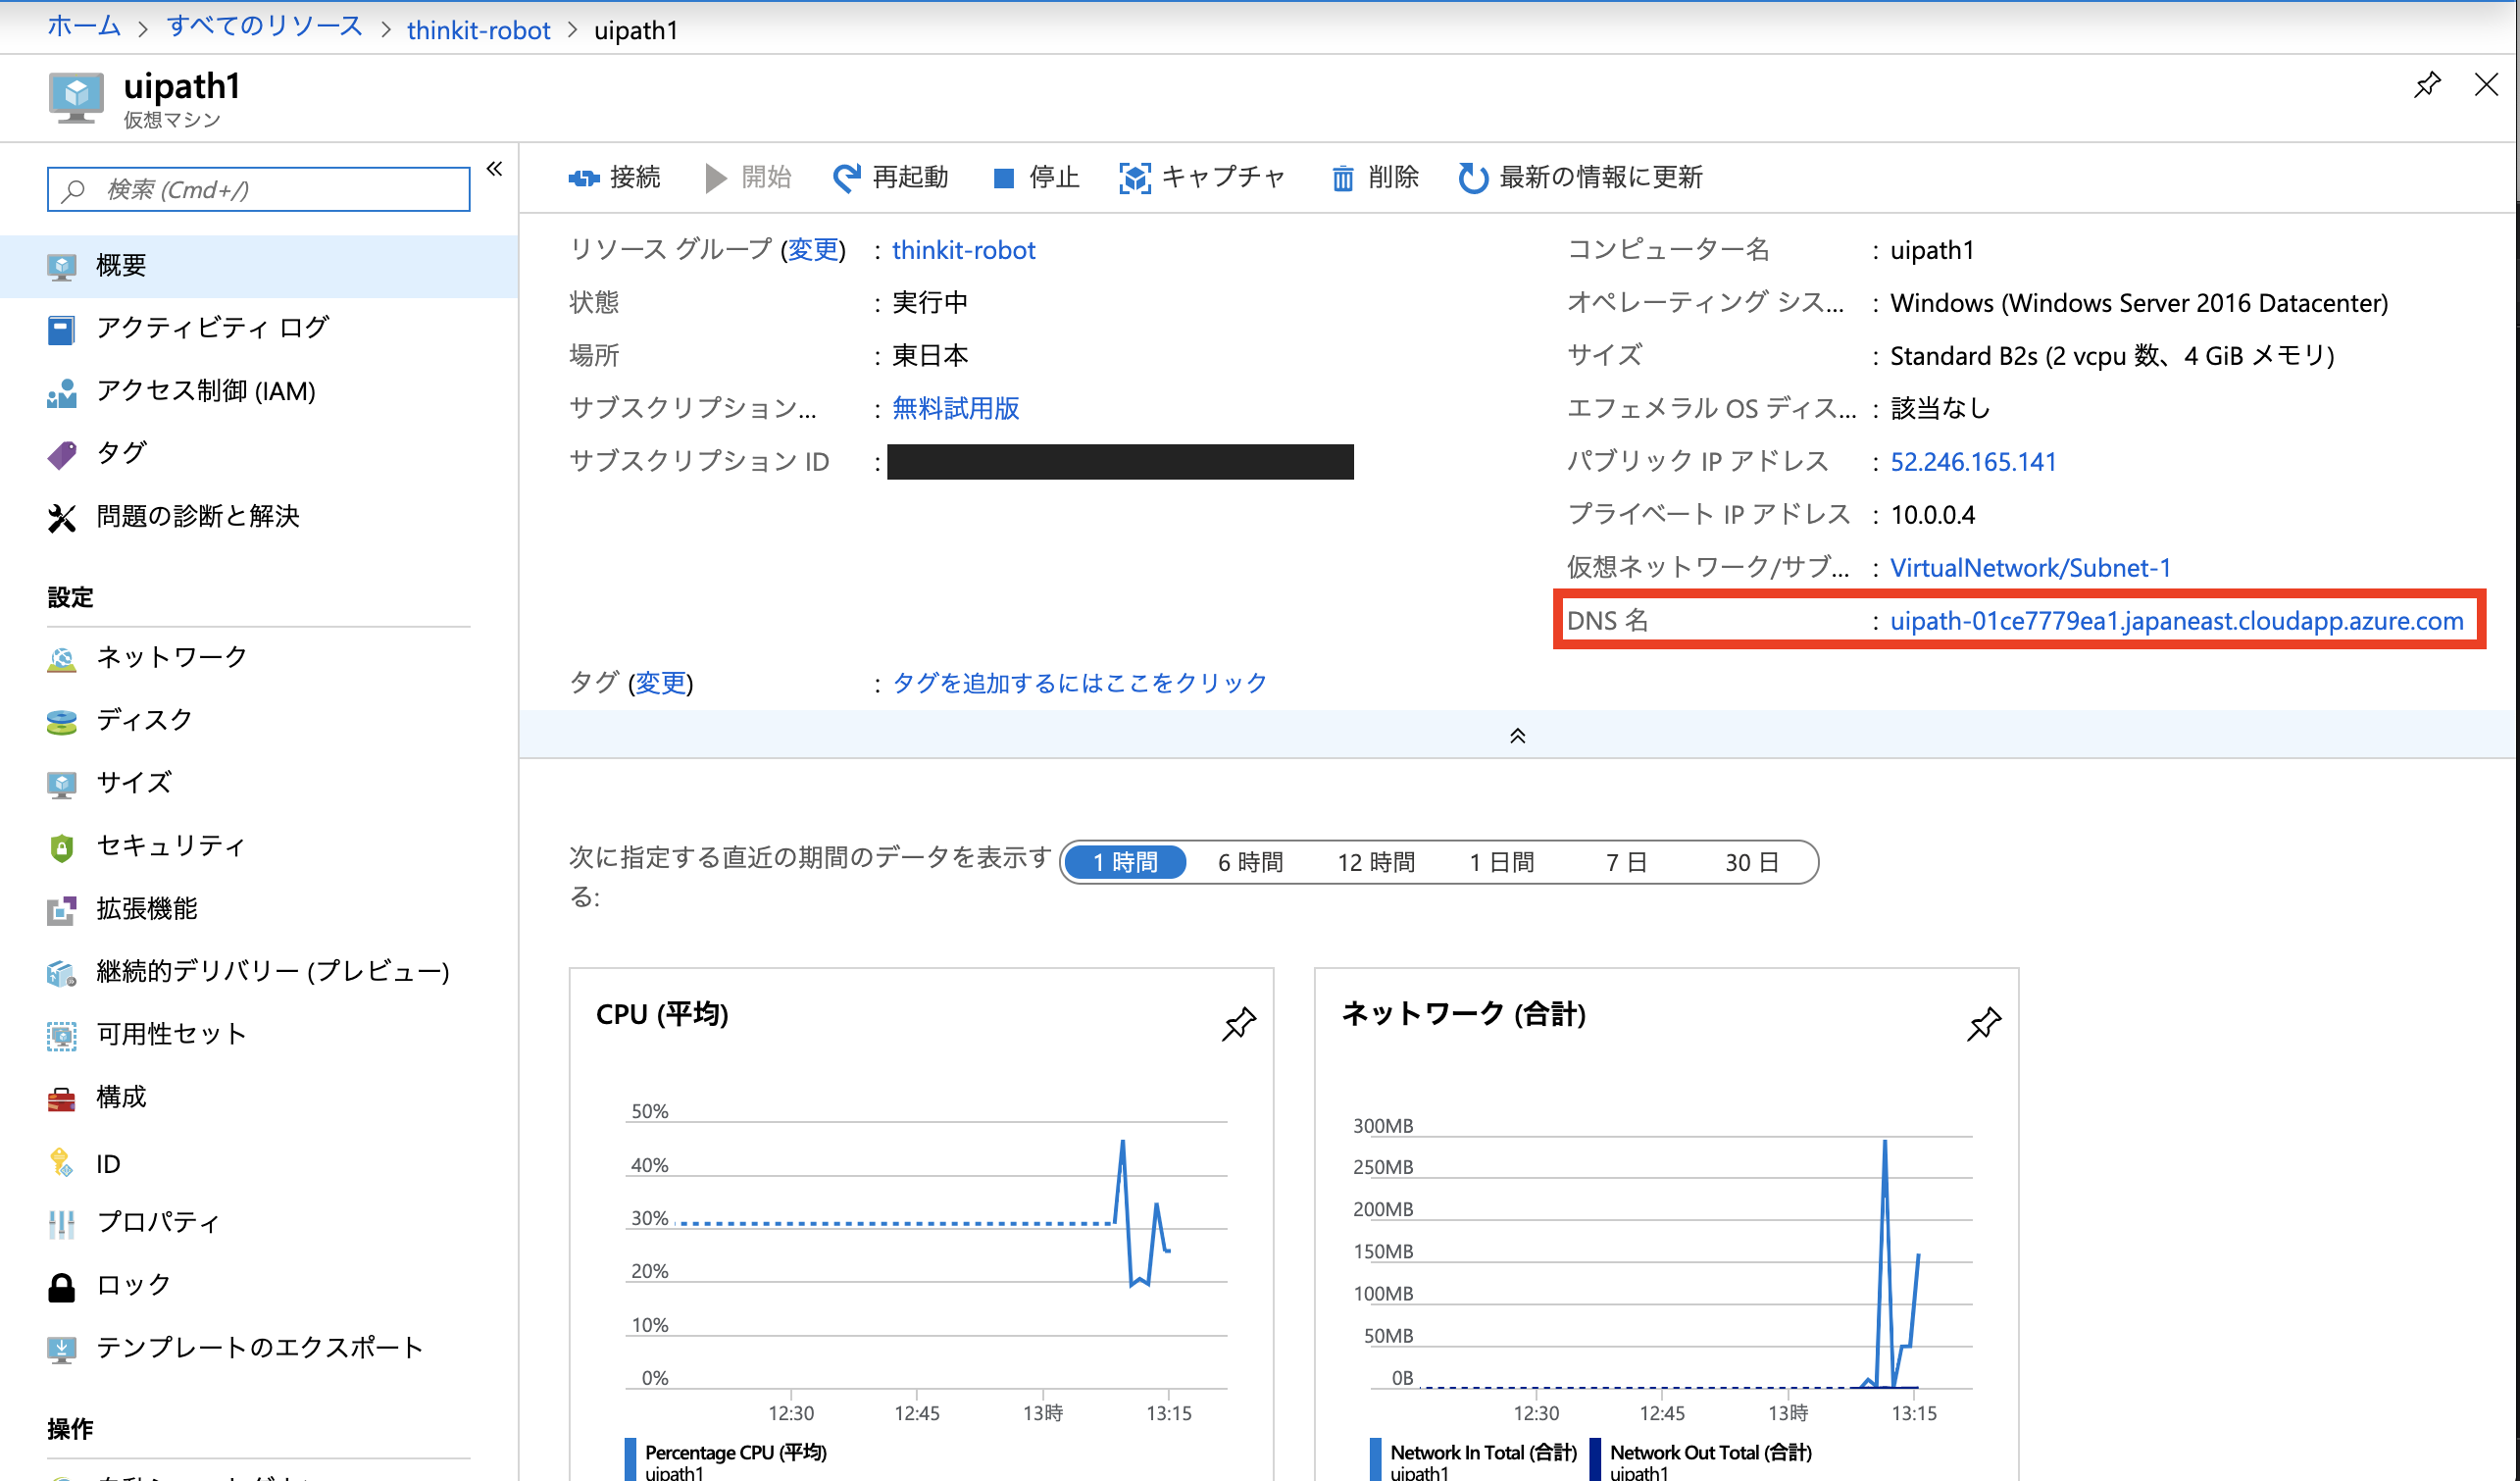
Task: Pin the CPU (平均) chart to dashboard
Action: (x=1238, y=1023)
